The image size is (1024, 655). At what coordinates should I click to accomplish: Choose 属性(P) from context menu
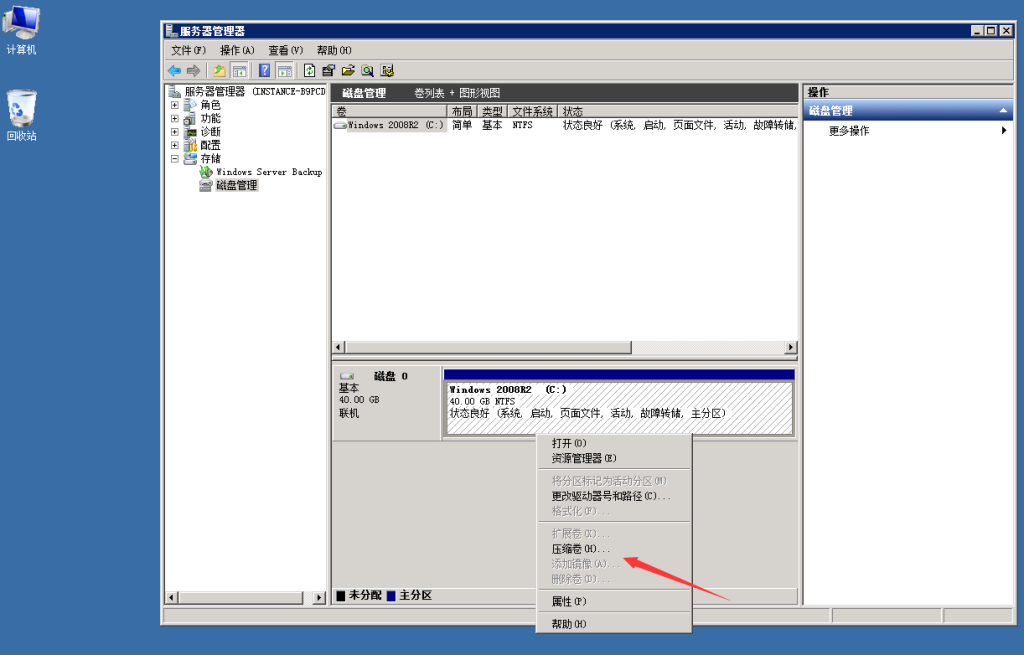pos(614,601)
